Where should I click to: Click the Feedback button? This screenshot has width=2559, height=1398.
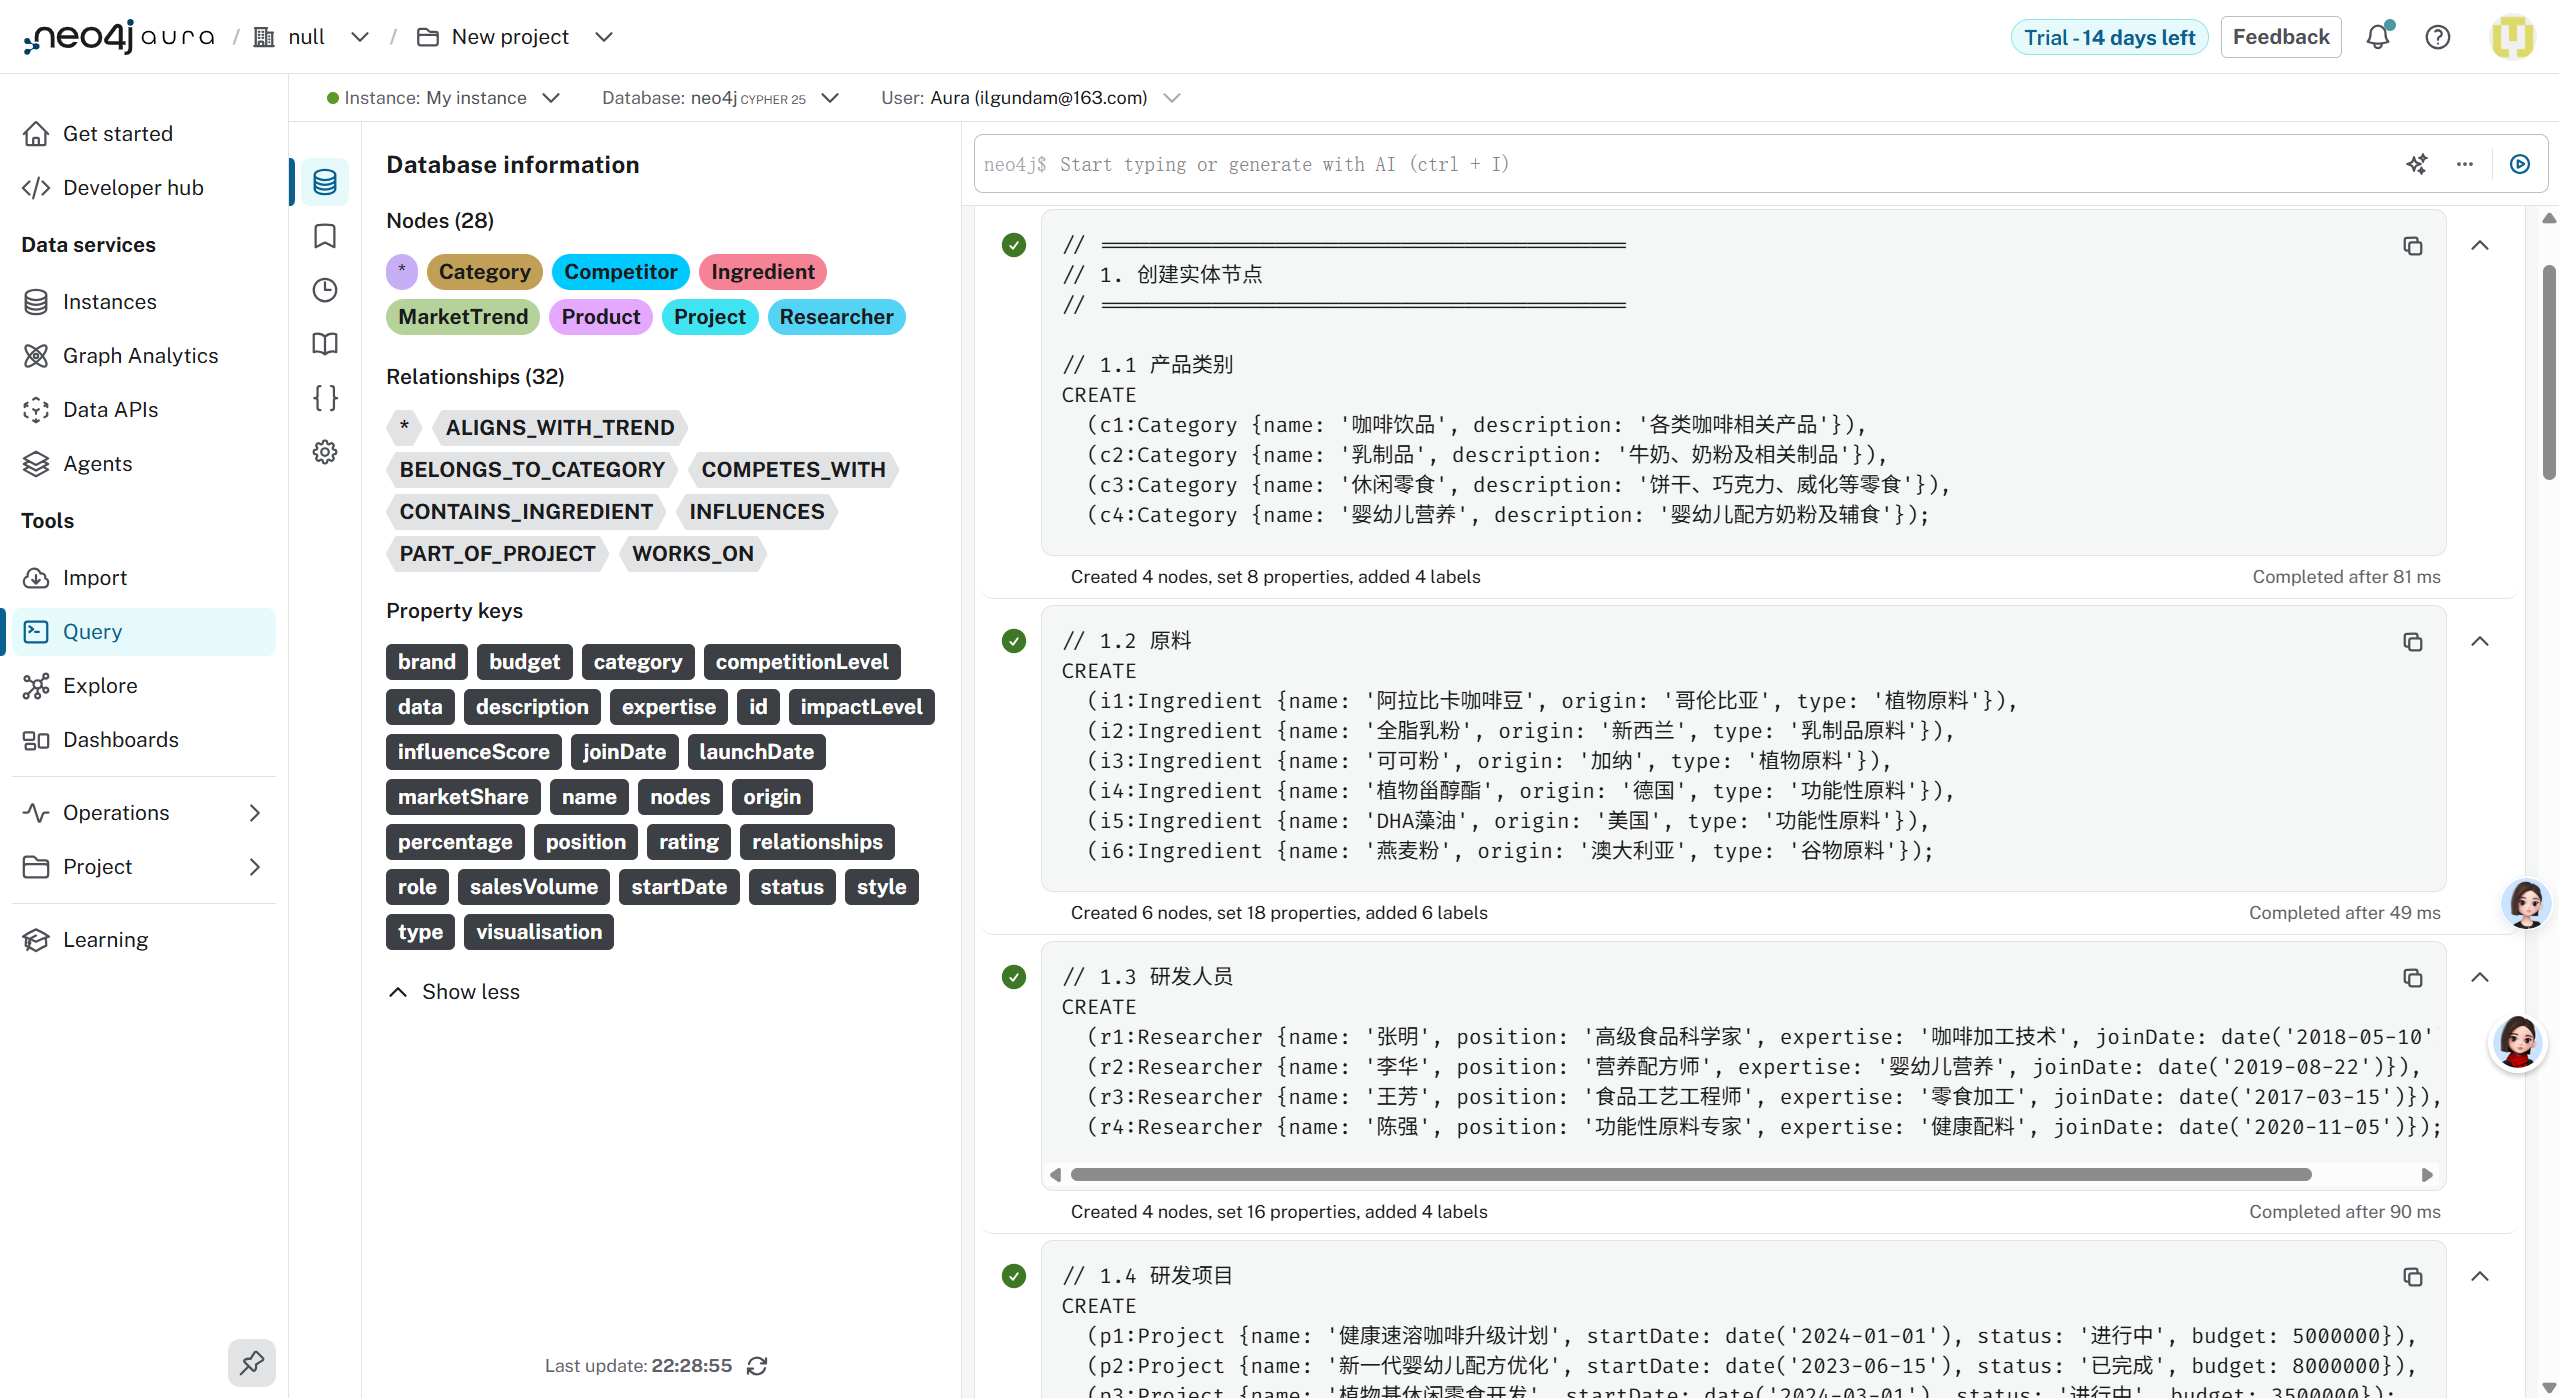(x=2280, y=37)
